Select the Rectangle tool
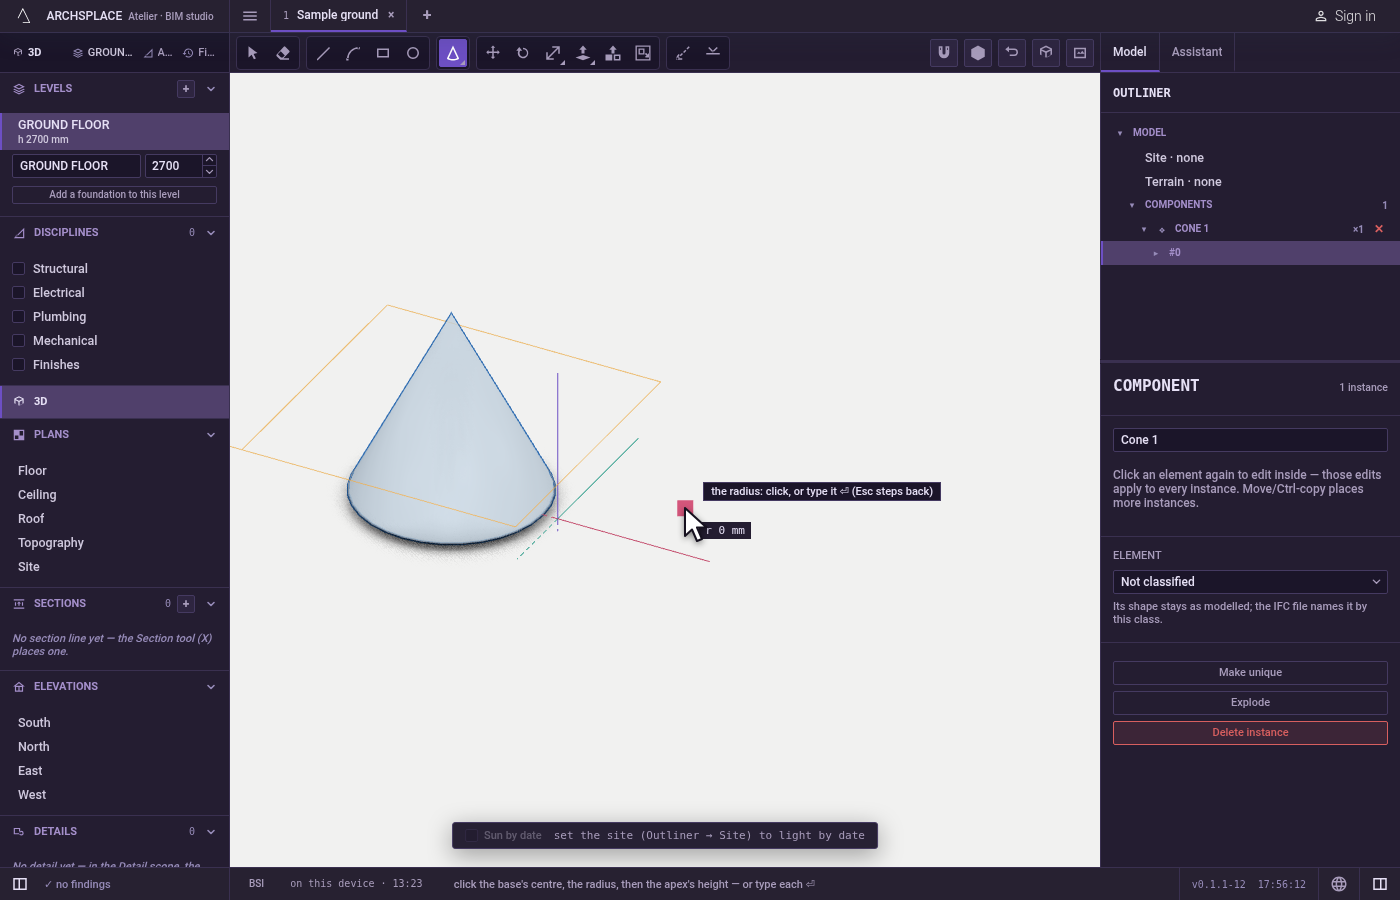Screen dimensions: 1400x900 point(383,53)
